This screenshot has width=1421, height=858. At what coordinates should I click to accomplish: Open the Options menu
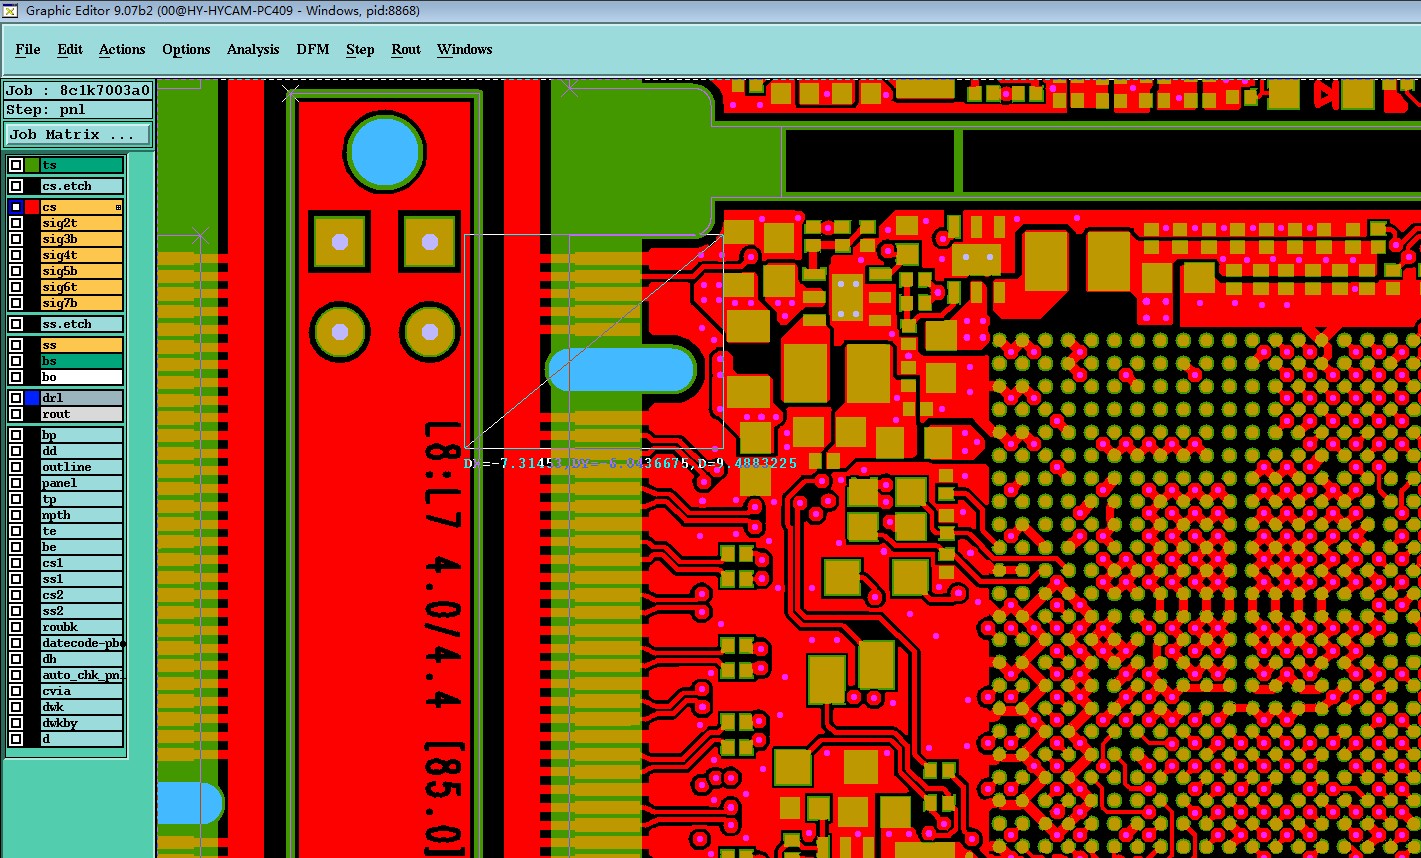[x=186, y=49]
